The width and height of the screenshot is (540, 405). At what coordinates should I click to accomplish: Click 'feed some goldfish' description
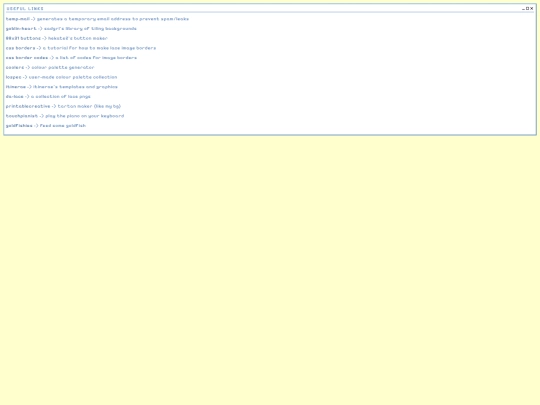pyautogui.click(x=63, y=125)
